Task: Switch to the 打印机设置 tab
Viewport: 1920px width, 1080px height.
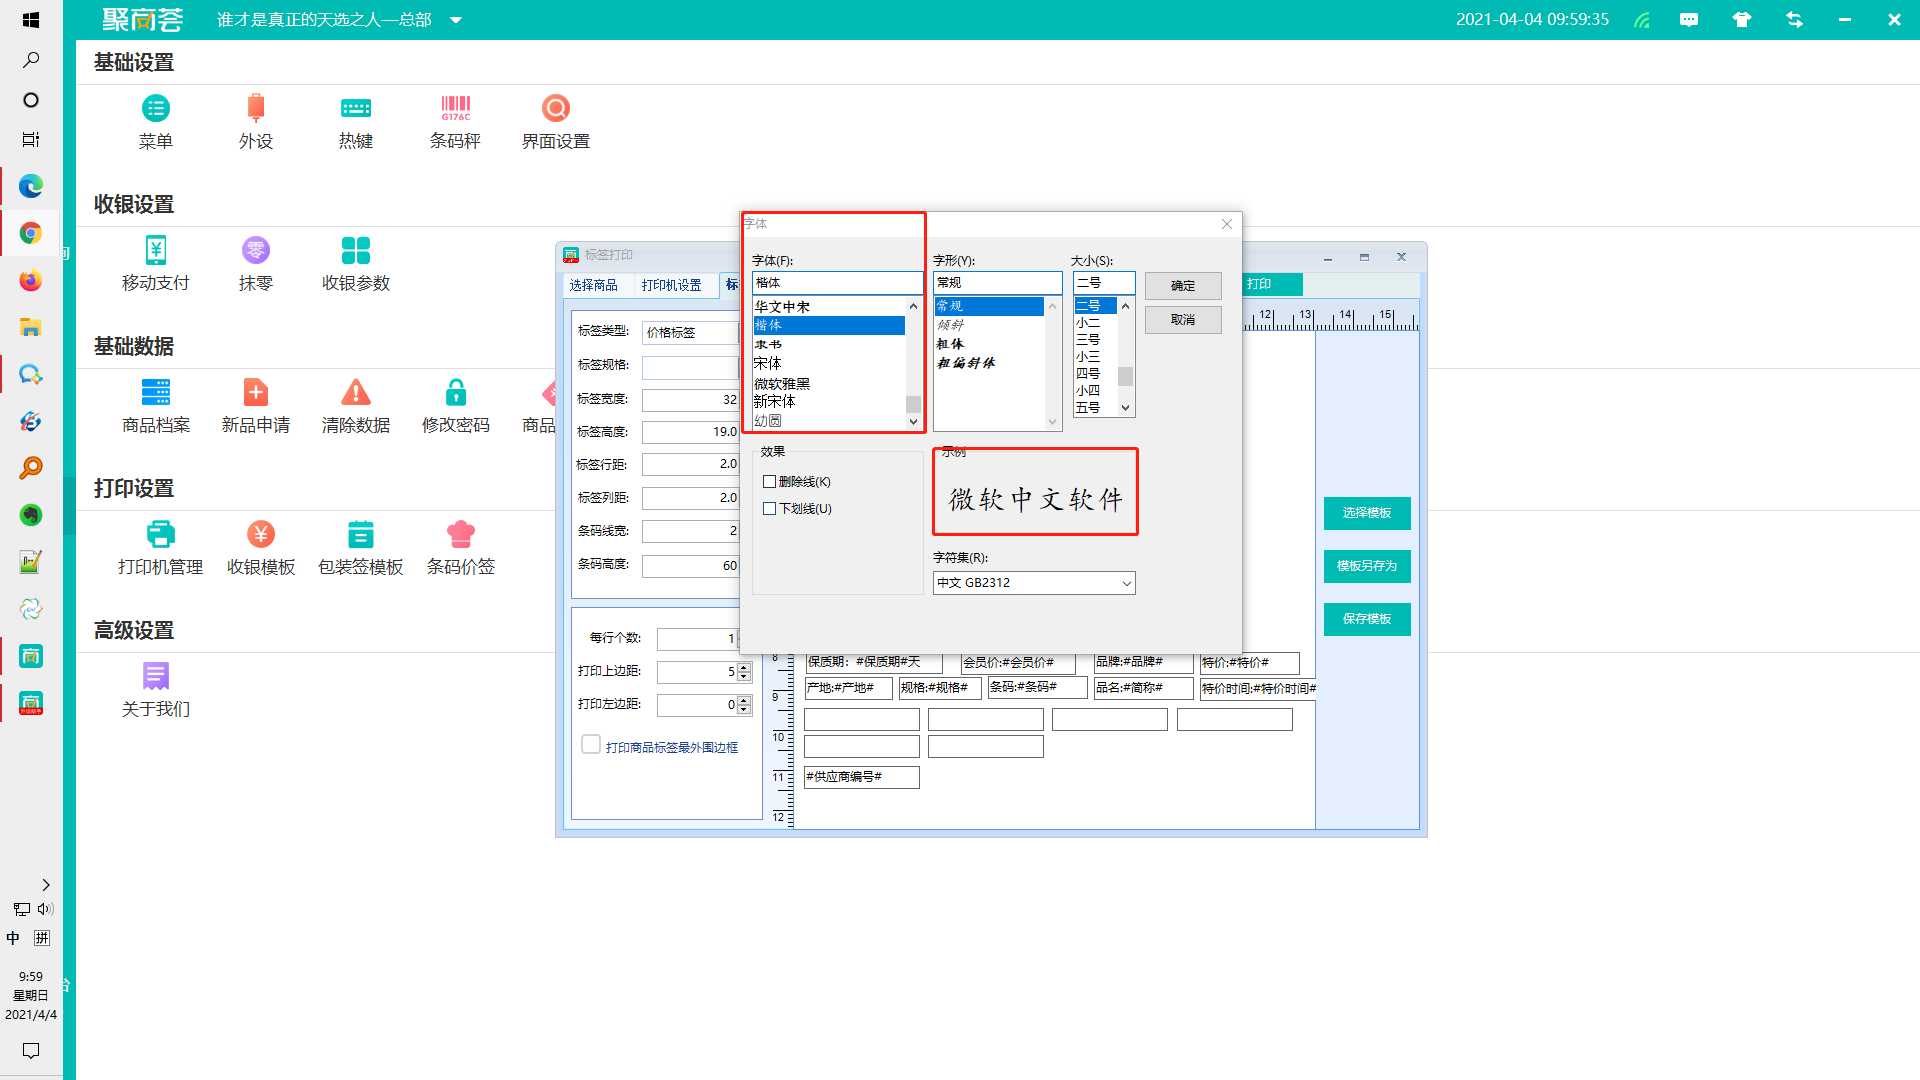Action: 671,285
